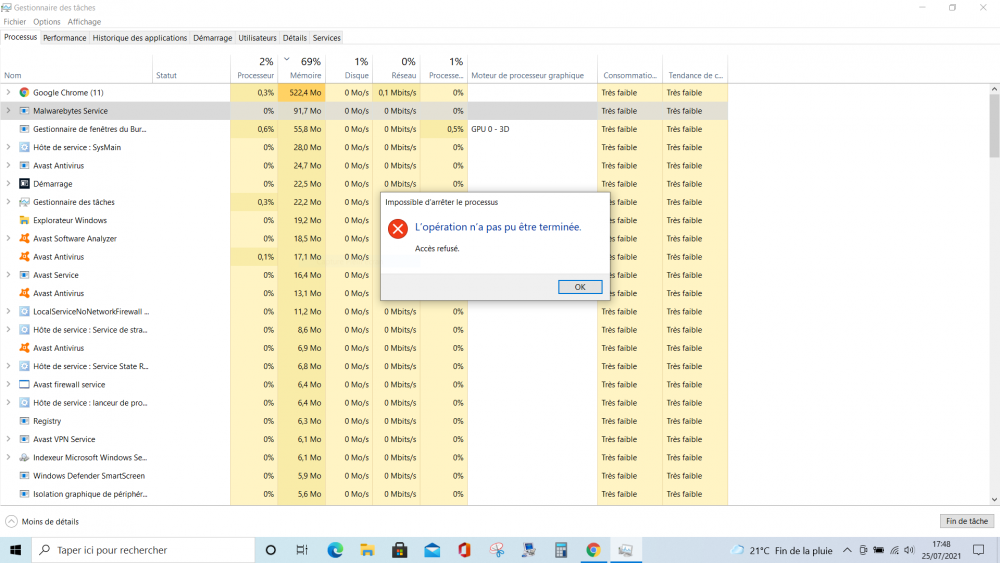Click the Explorateur Windows folder icon

click(x=25, y=220)
